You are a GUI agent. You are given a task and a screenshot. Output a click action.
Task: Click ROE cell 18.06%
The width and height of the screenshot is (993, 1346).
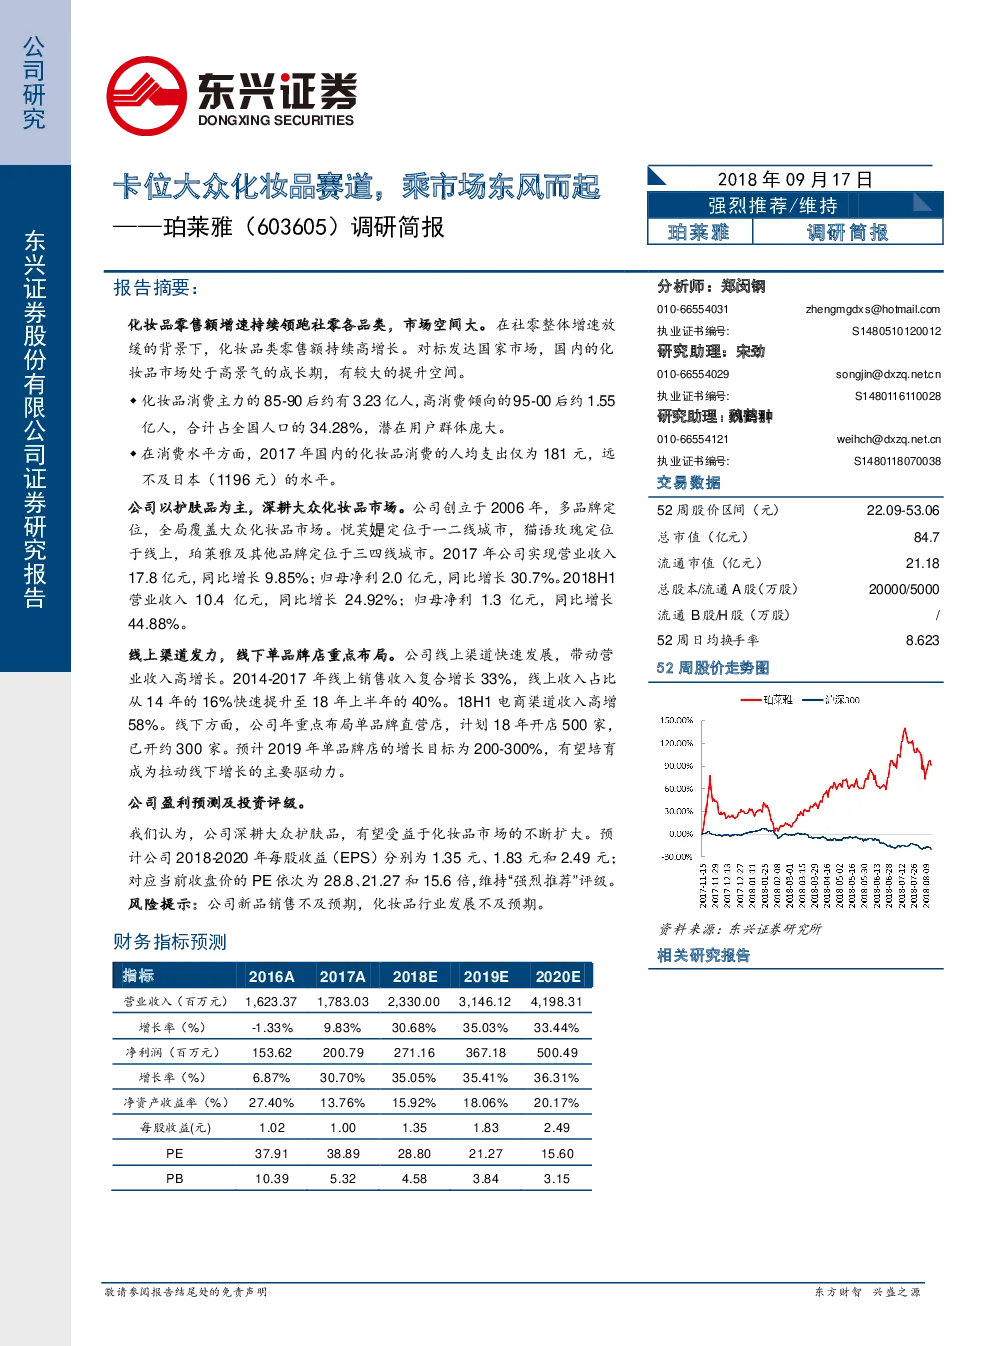click(x=486, y=1102)
